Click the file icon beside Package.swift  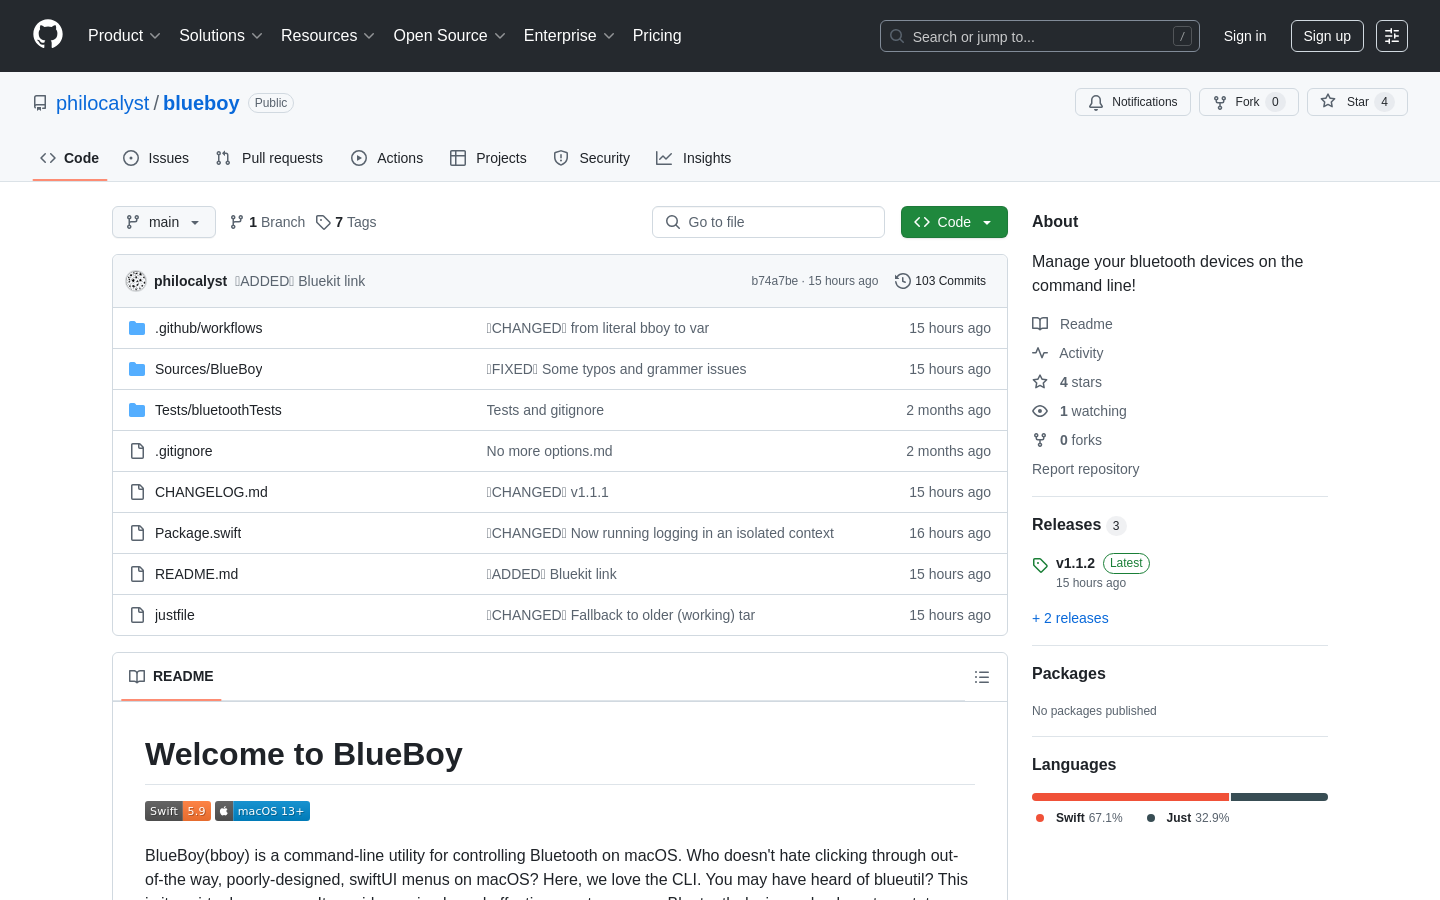(137, 533)
